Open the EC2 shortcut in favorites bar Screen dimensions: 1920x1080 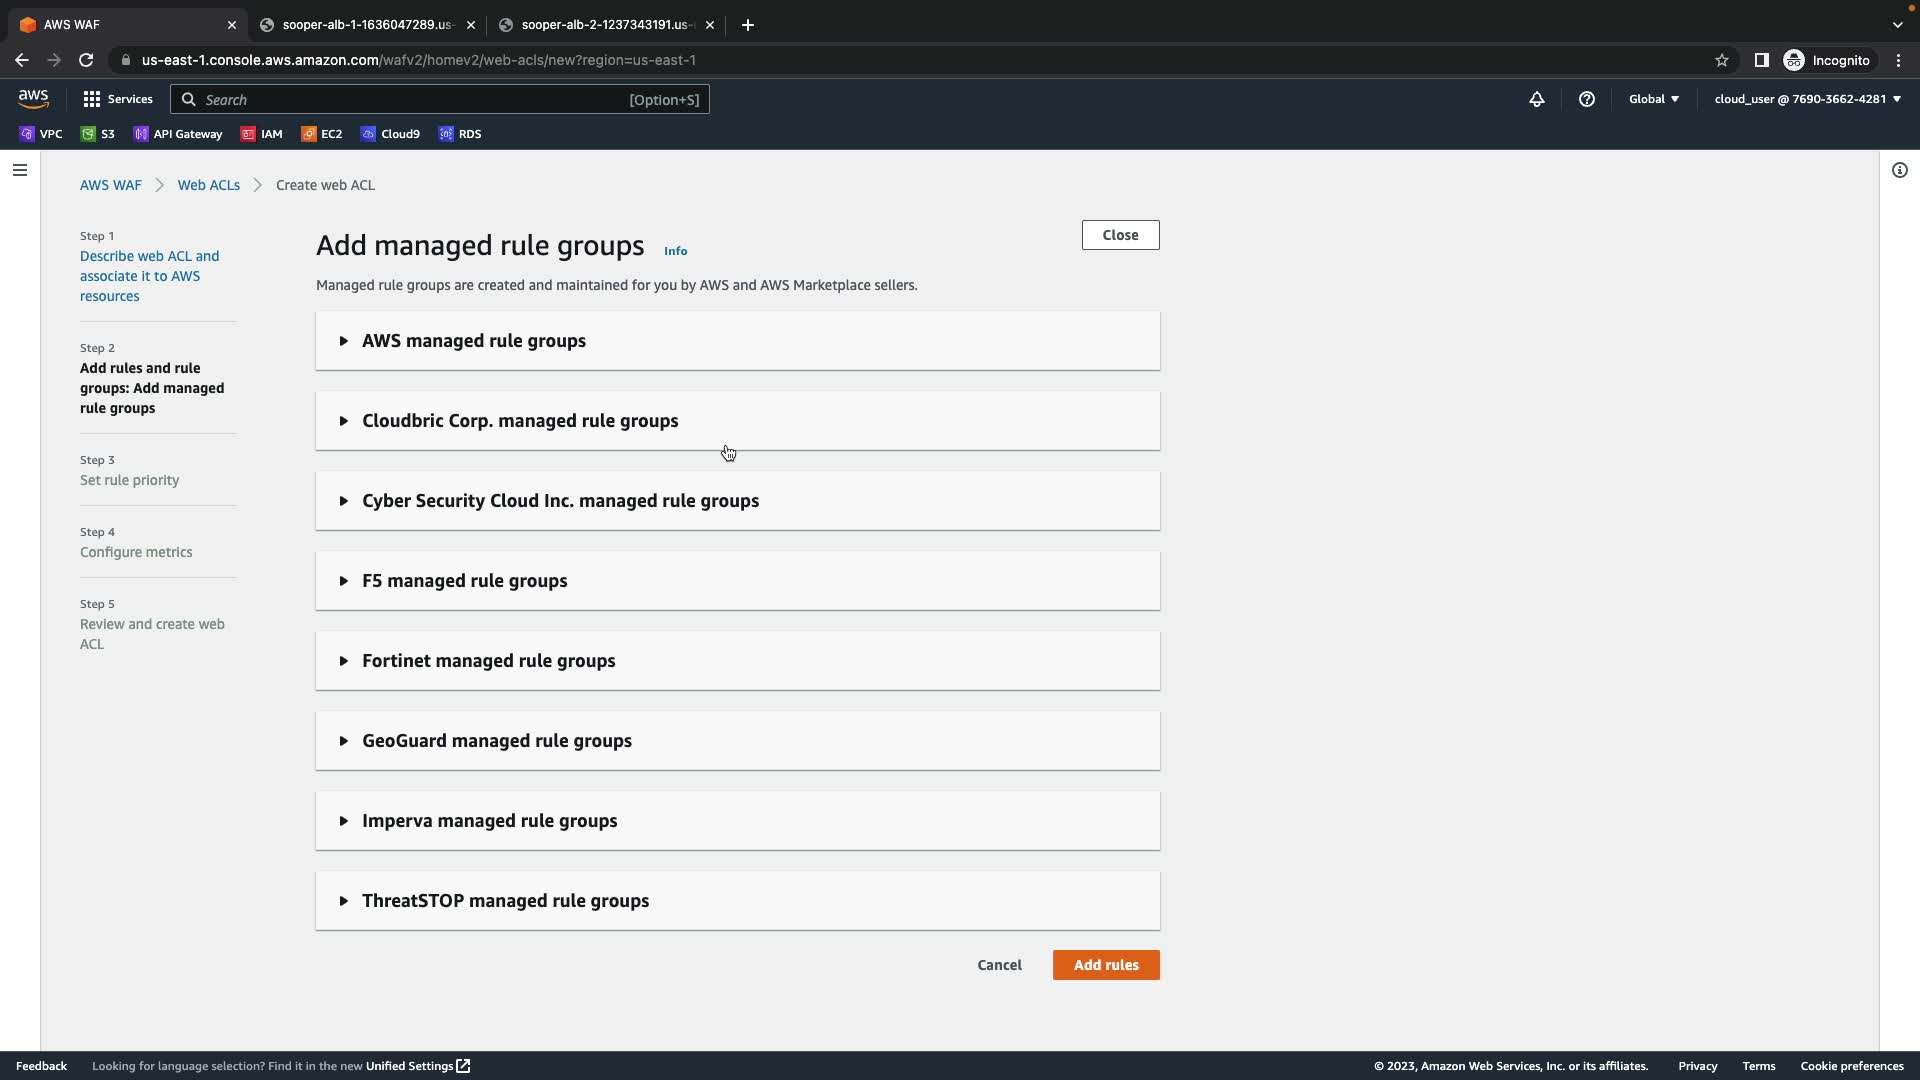[322, 134]
